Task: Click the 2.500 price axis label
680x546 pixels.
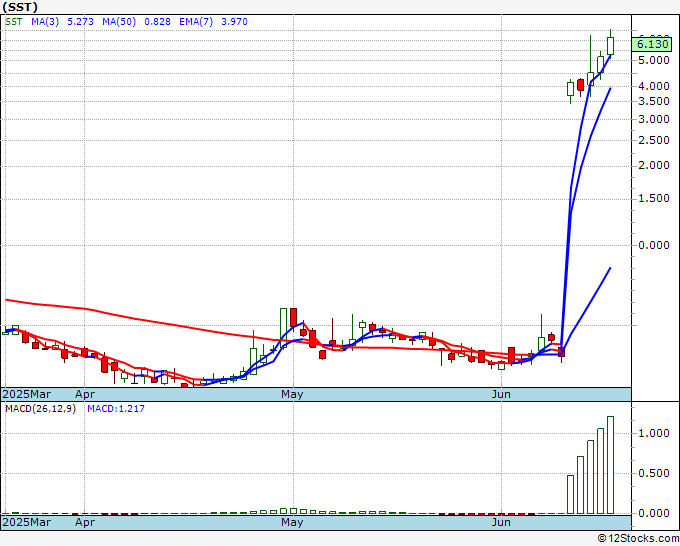Action: coord(654,140)
